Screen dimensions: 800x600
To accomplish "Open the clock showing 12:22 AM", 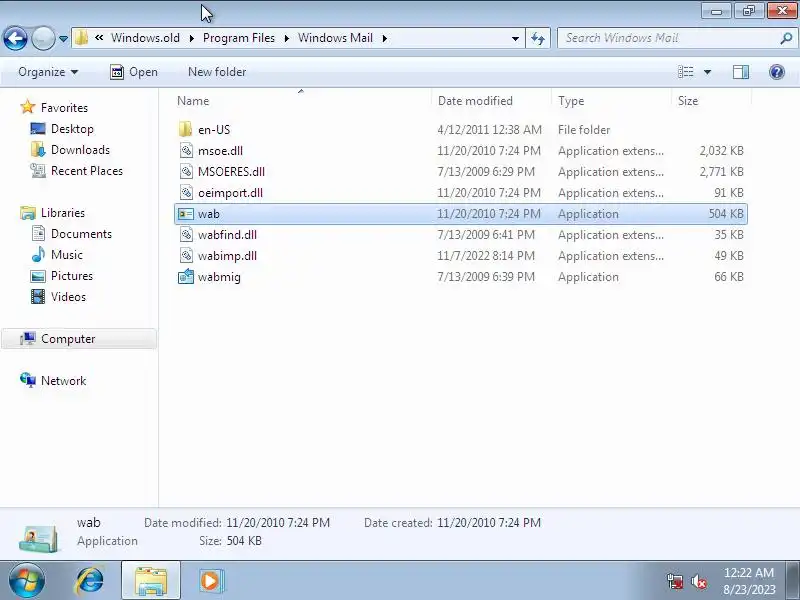I will (749, 573).
